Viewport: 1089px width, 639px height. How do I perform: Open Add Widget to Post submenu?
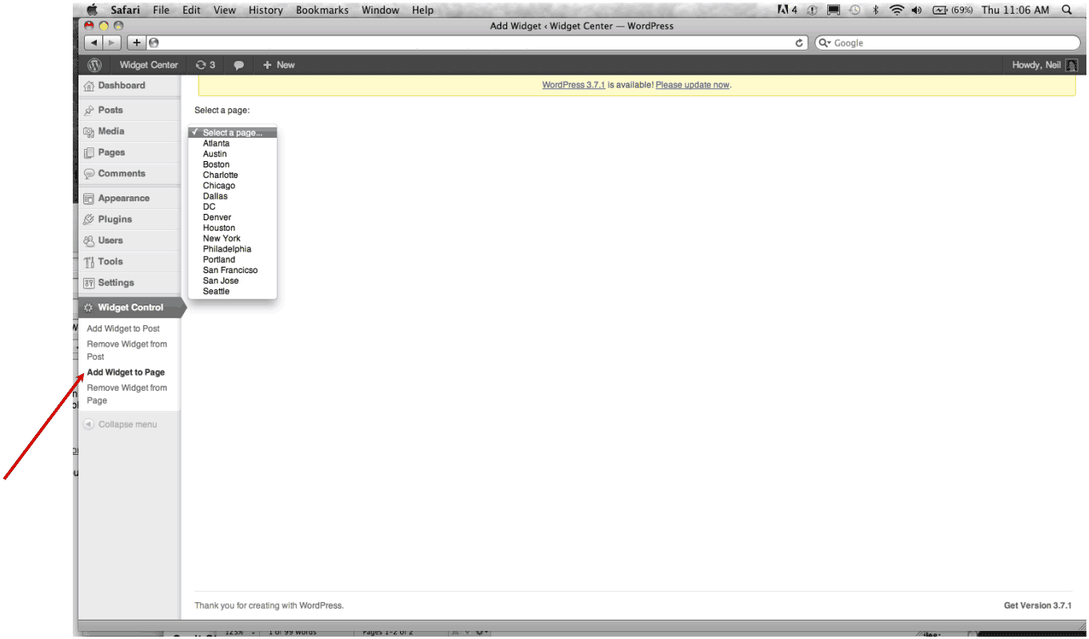[x=123, y=329]
